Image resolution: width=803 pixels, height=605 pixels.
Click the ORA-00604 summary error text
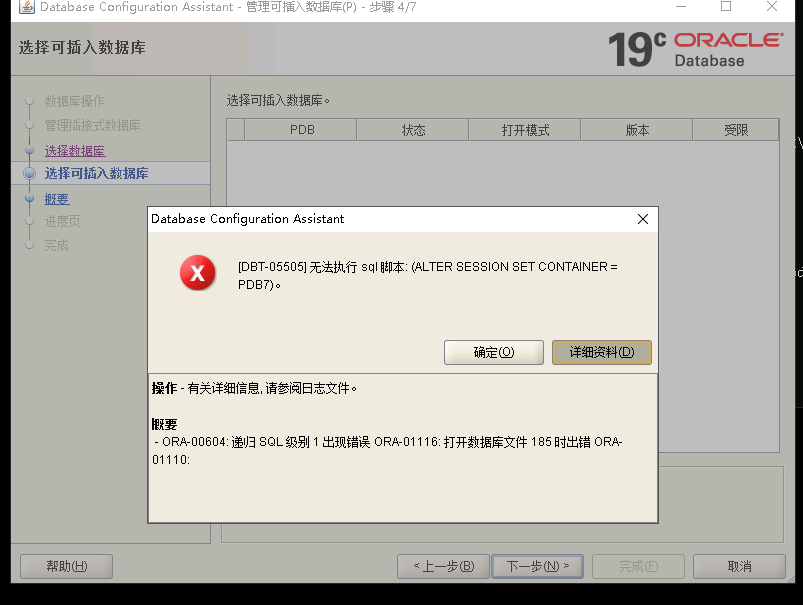(x=387, y=451)
